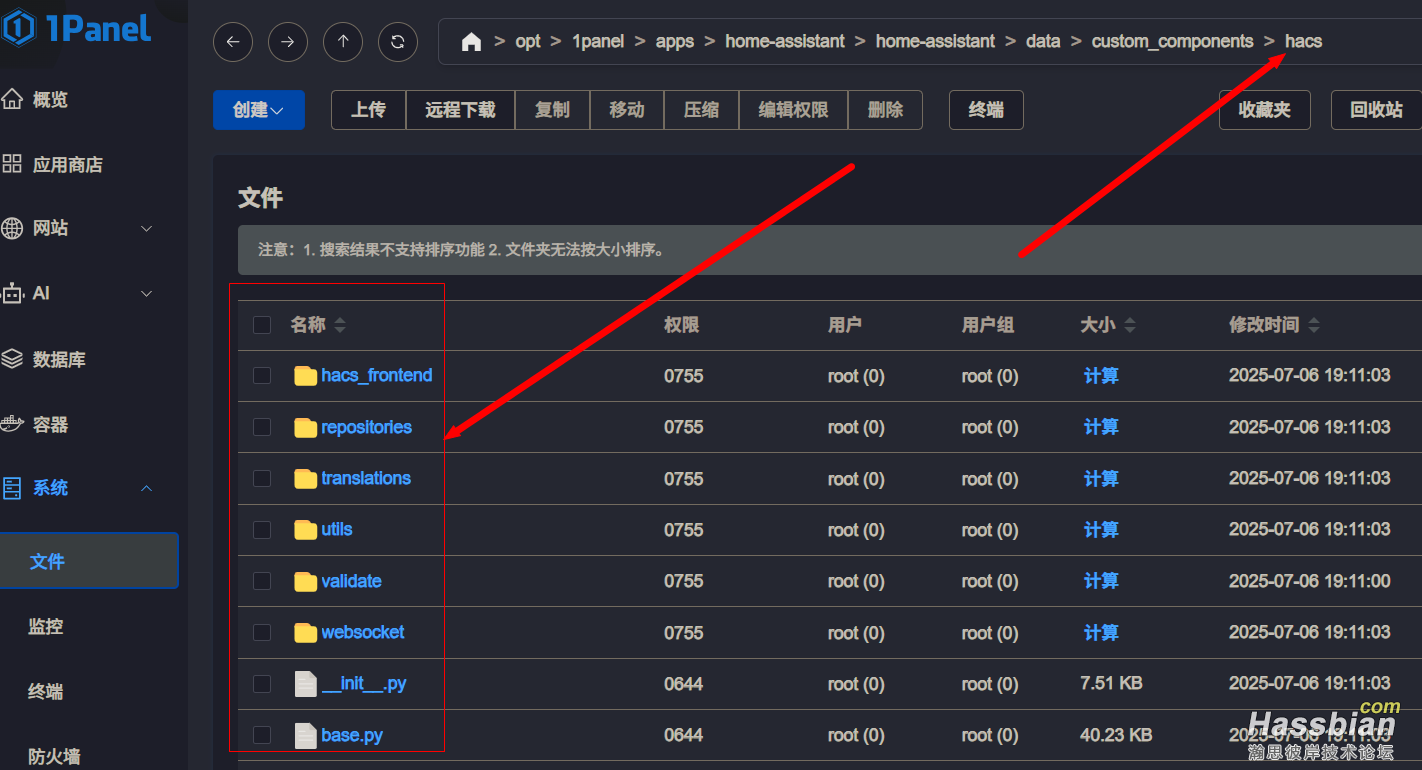Check the websocket row checkbox
The height and width of the screenshot is (770, 1422).
(262, 632)
